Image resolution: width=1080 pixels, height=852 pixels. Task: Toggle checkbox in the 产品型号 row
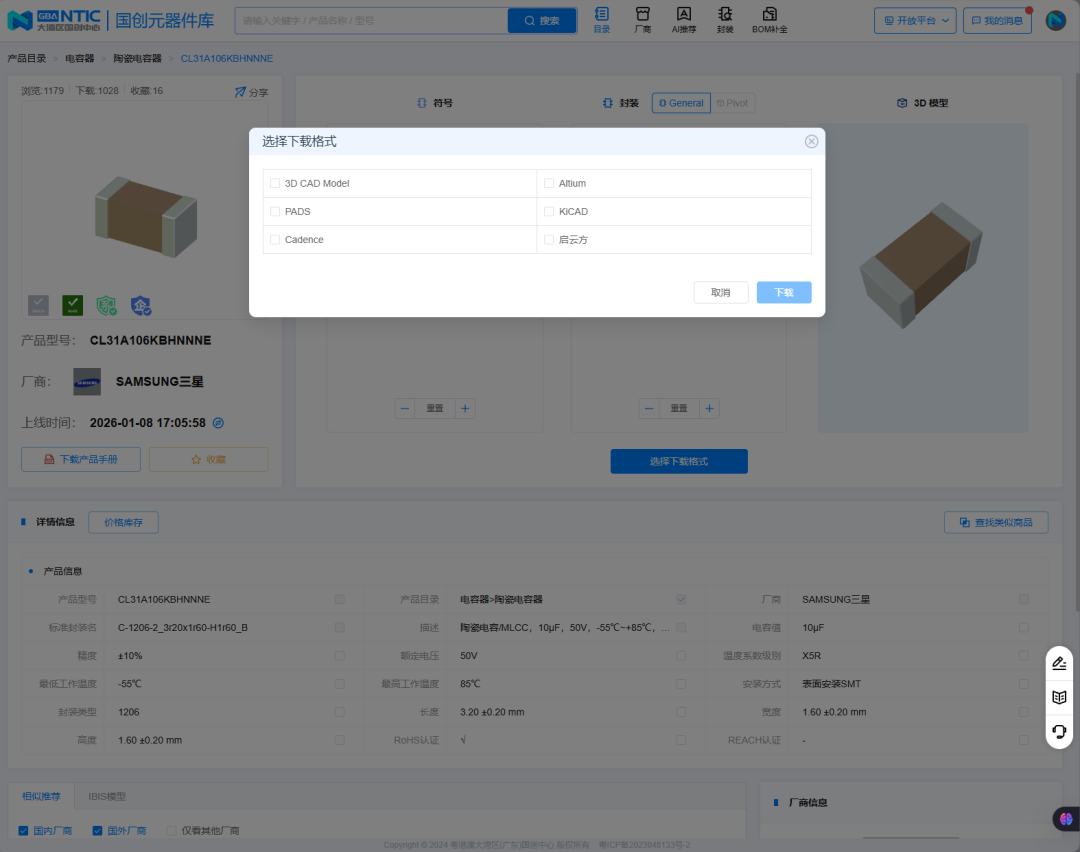point(340,599)
